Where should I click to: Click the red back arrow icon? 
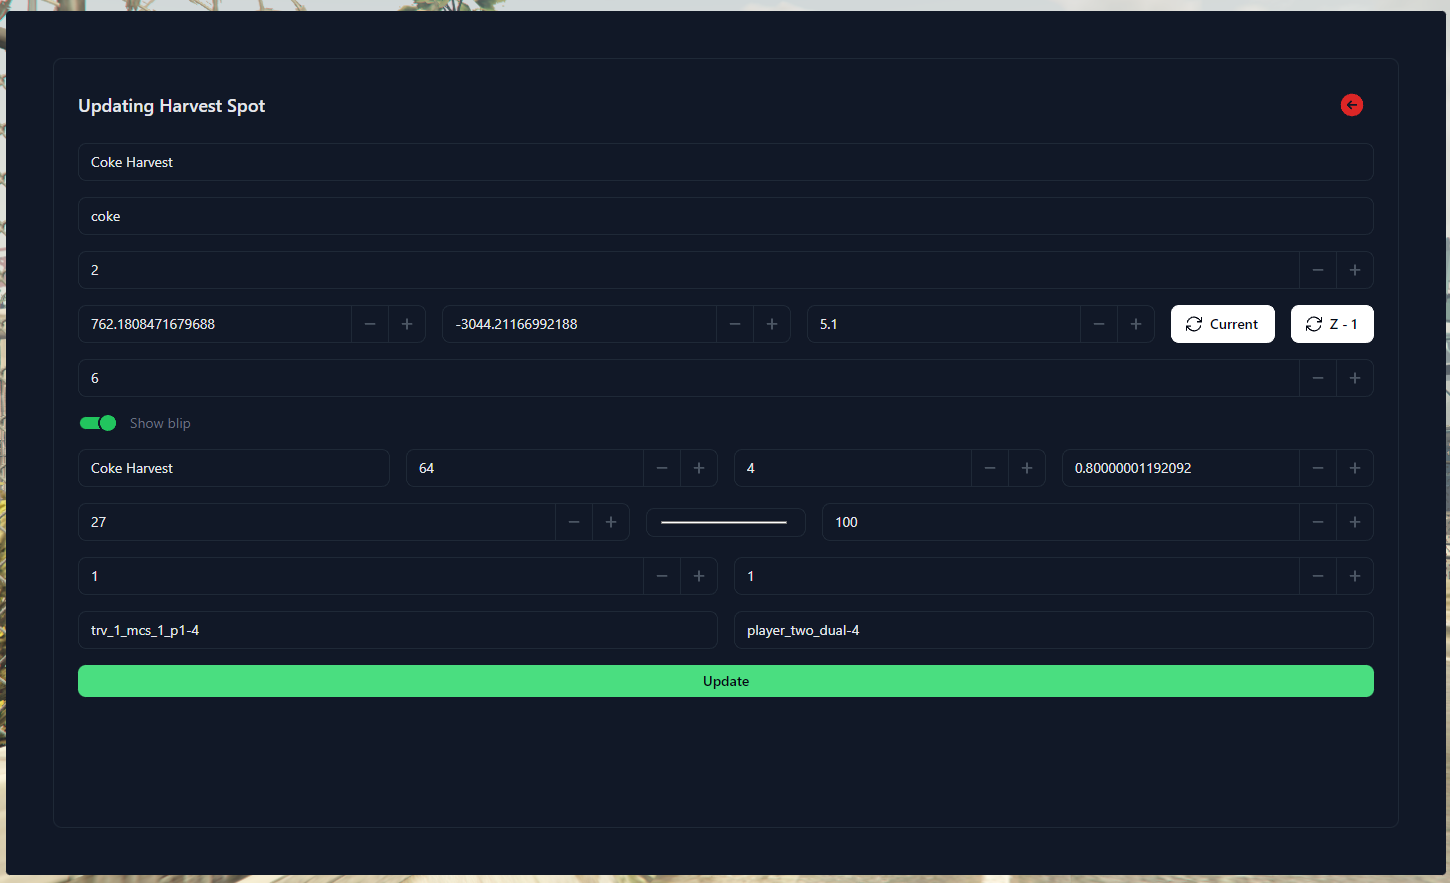(x=1351, y=105)
